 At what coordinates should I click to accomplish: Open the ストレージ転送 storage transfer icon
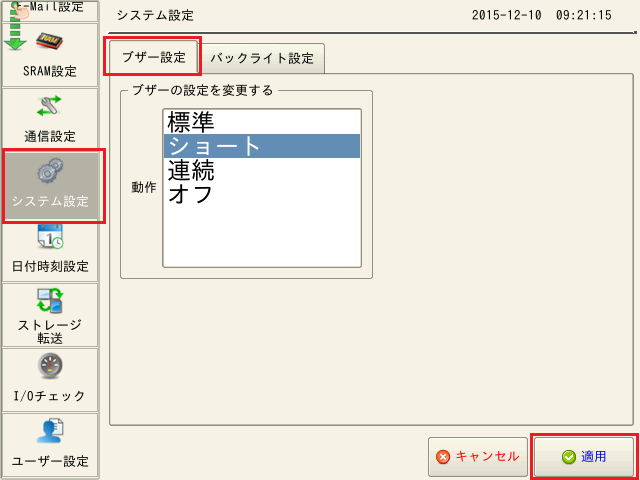click(50, 300)
